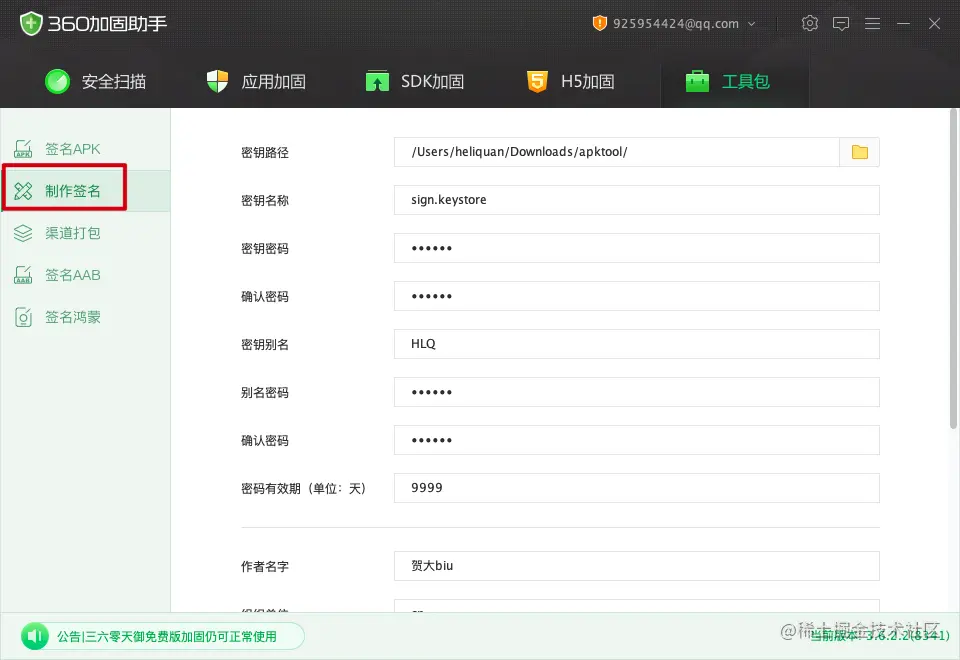The width and height of the screenshot is (960, 660).
Task: Click the 工具包 toolbox icon
Action: (697, 81)
